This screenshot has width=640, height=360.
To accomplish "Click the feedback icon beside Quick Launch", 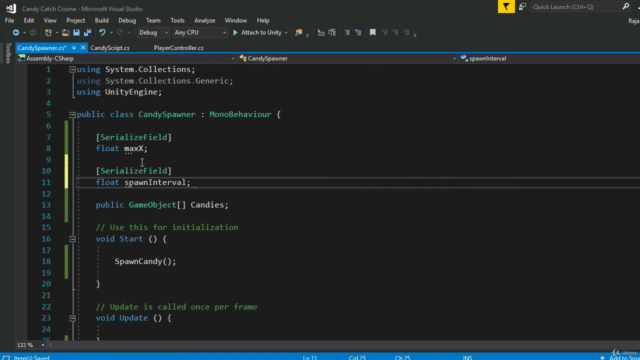I will click(522, 7).
